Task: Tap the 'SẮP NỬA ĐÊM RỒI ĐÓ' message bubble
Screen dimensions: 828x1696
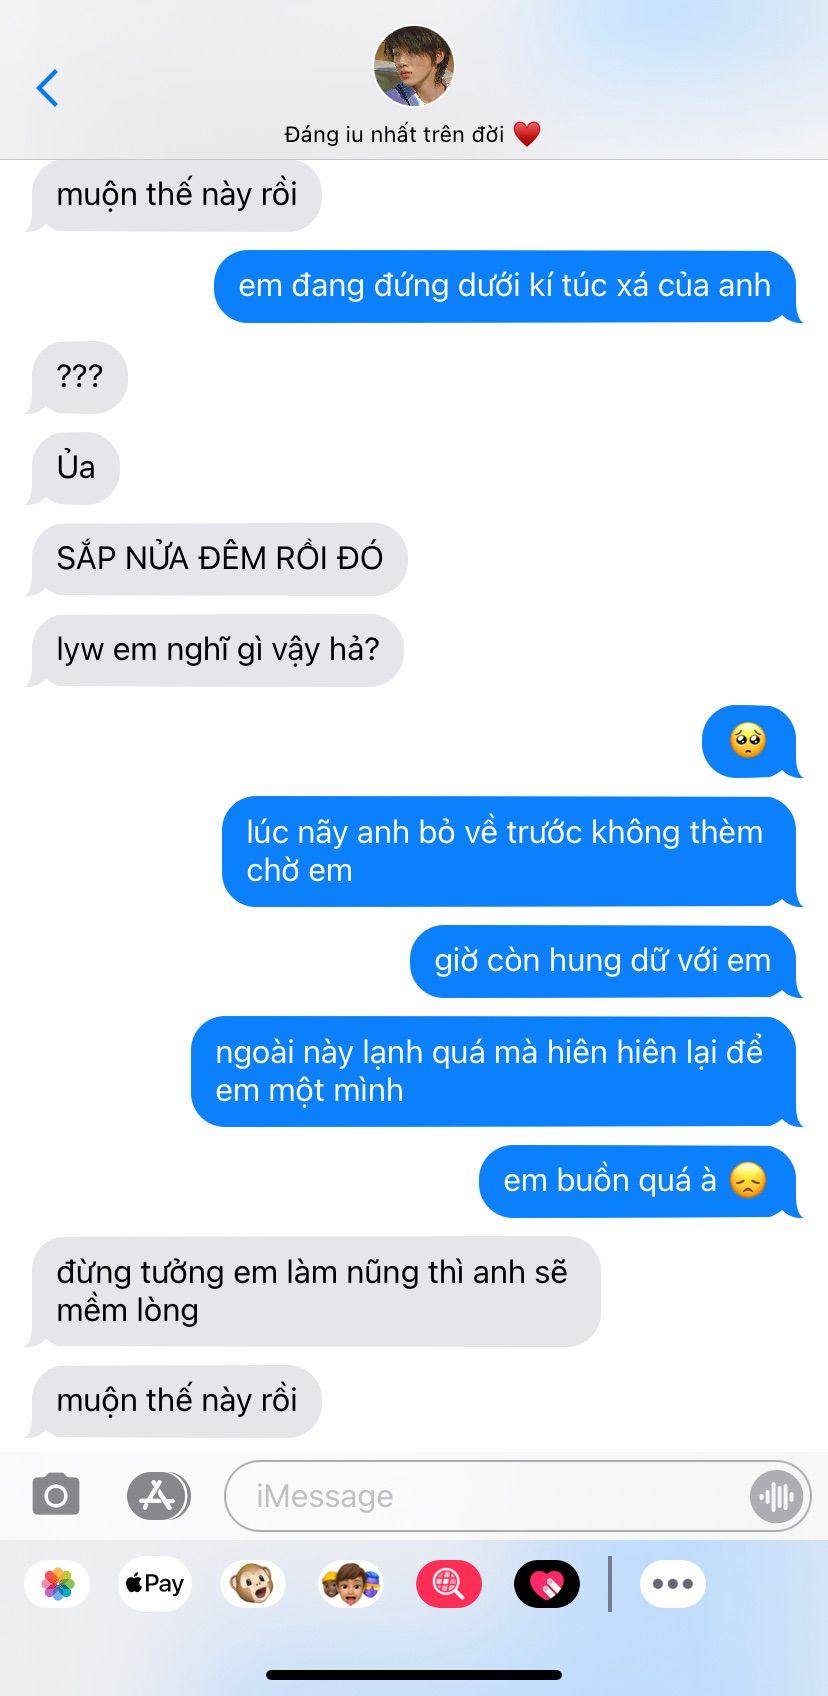Action: [219, 558]
